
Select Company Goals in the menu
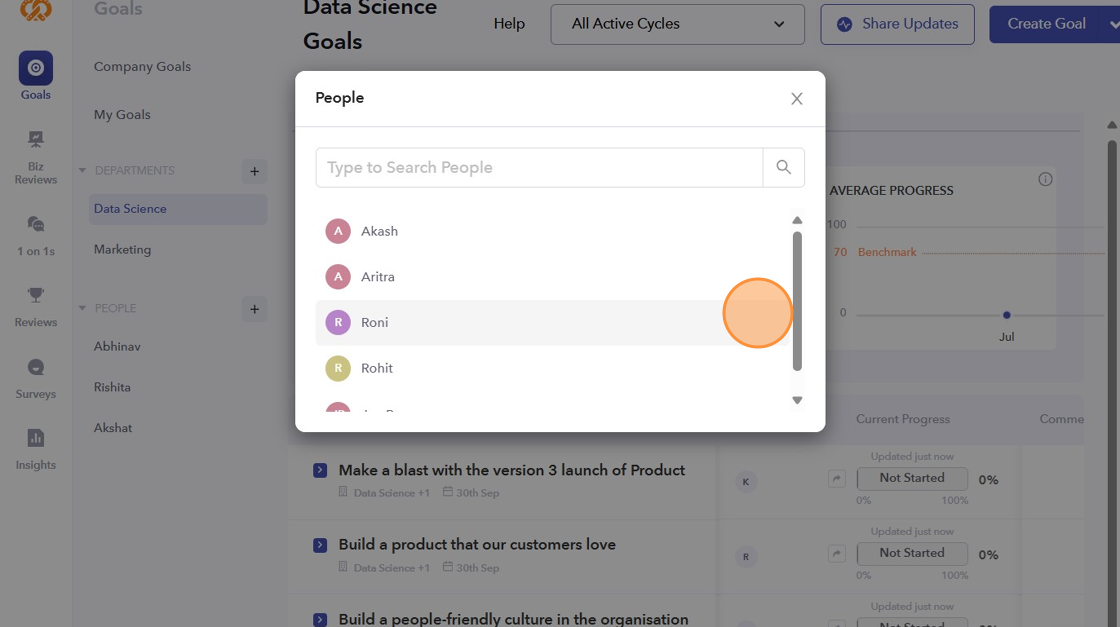click(x=142, y=67)
